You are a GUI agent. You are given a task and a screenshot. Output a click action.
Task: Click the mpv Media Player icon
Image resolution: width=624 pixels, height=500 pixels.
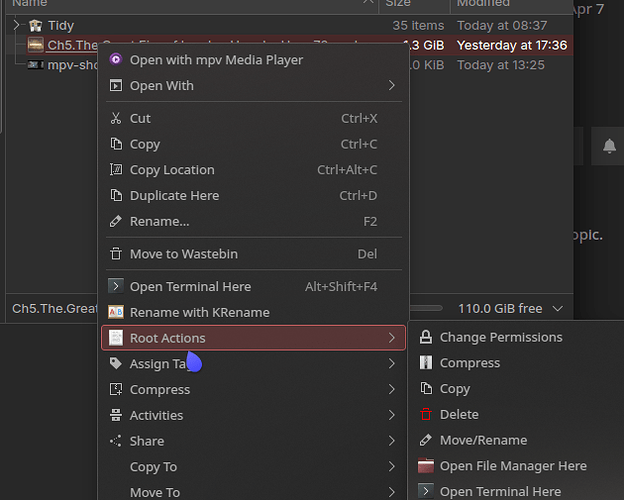[116, 60]
